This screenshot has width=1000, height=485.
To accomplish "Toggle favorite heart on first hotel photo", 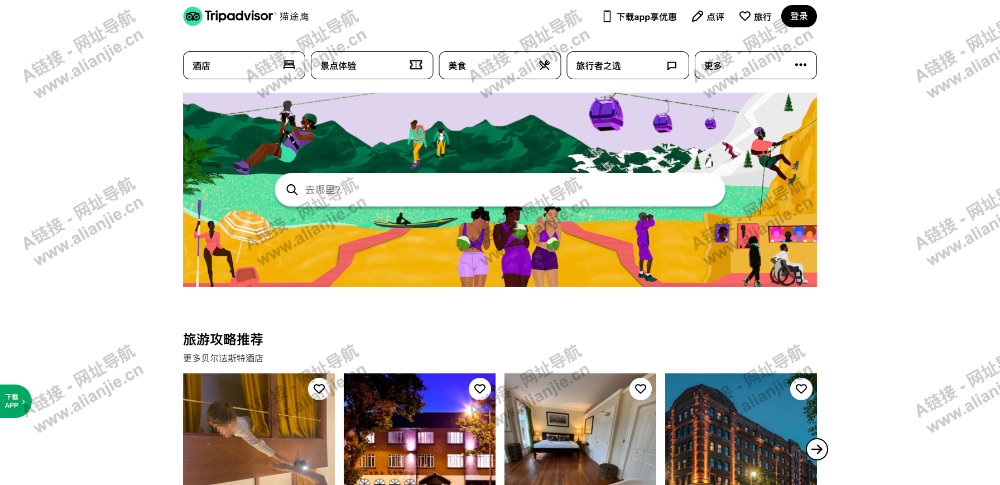I will [x=319, y=389].
